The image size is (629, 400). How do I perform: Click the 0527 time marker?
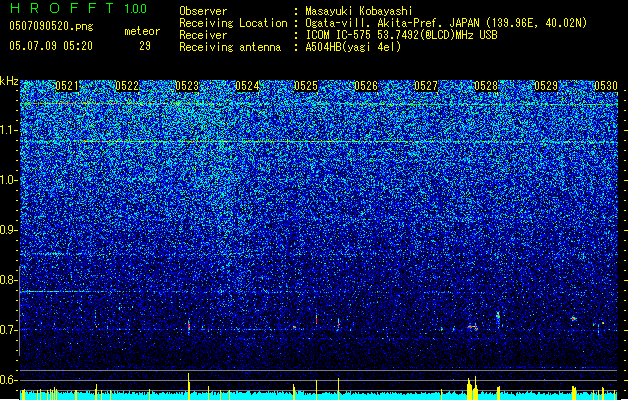426,86
